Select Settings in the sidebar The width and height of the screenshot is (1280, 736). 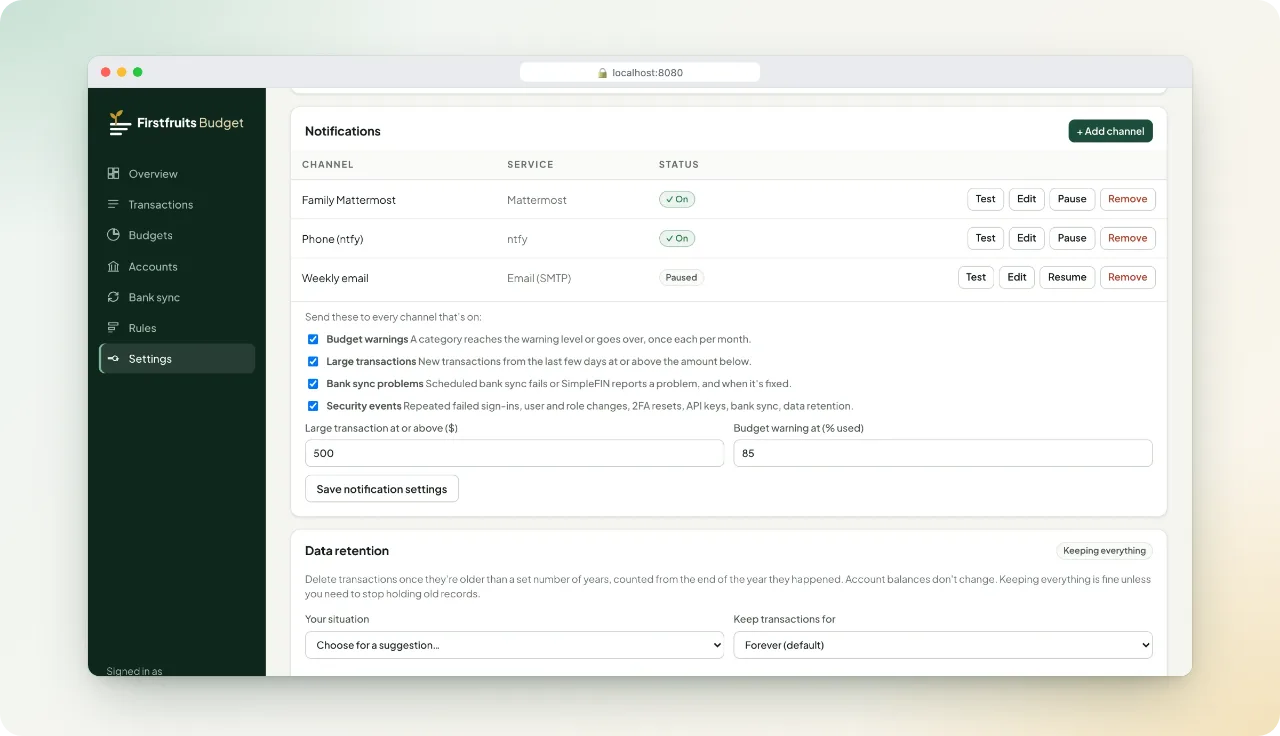(177, 359)
